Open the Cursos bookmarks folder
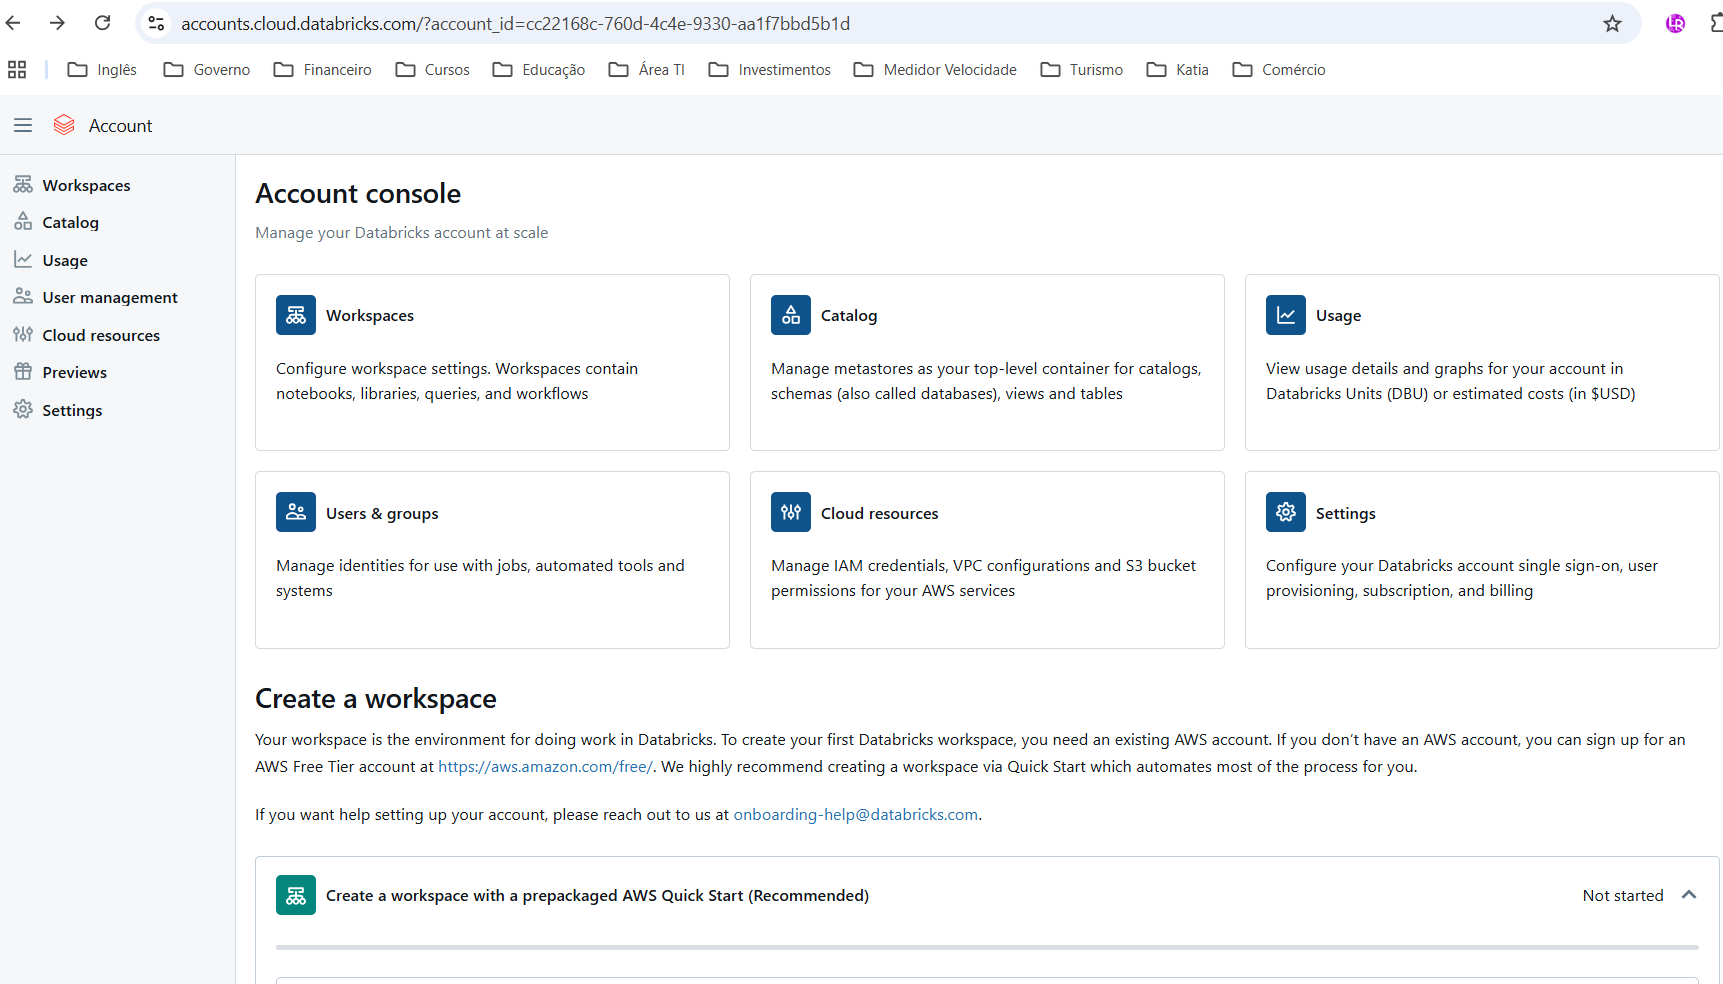This screenshot has height=984, width=1723. (x=433, y=69)
